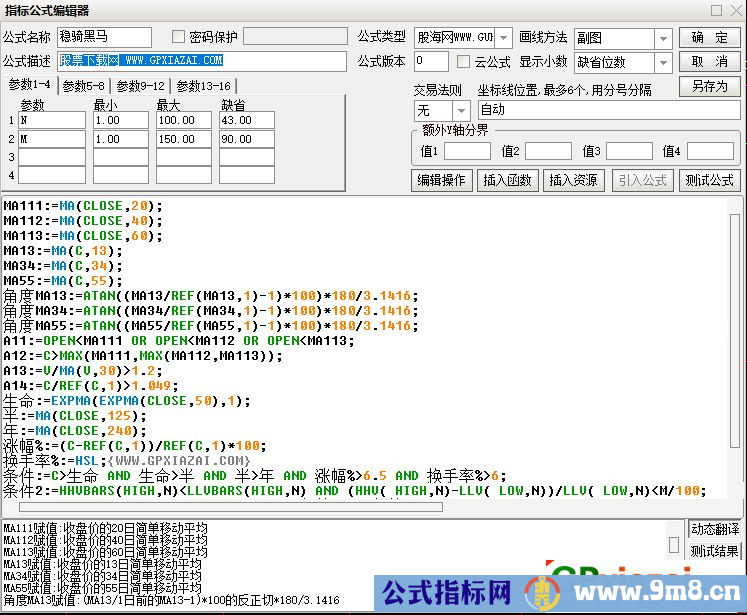747x615 pixels.
Task: Click parameter 2 最大 value 150.00
Action: tap(184, 139)
